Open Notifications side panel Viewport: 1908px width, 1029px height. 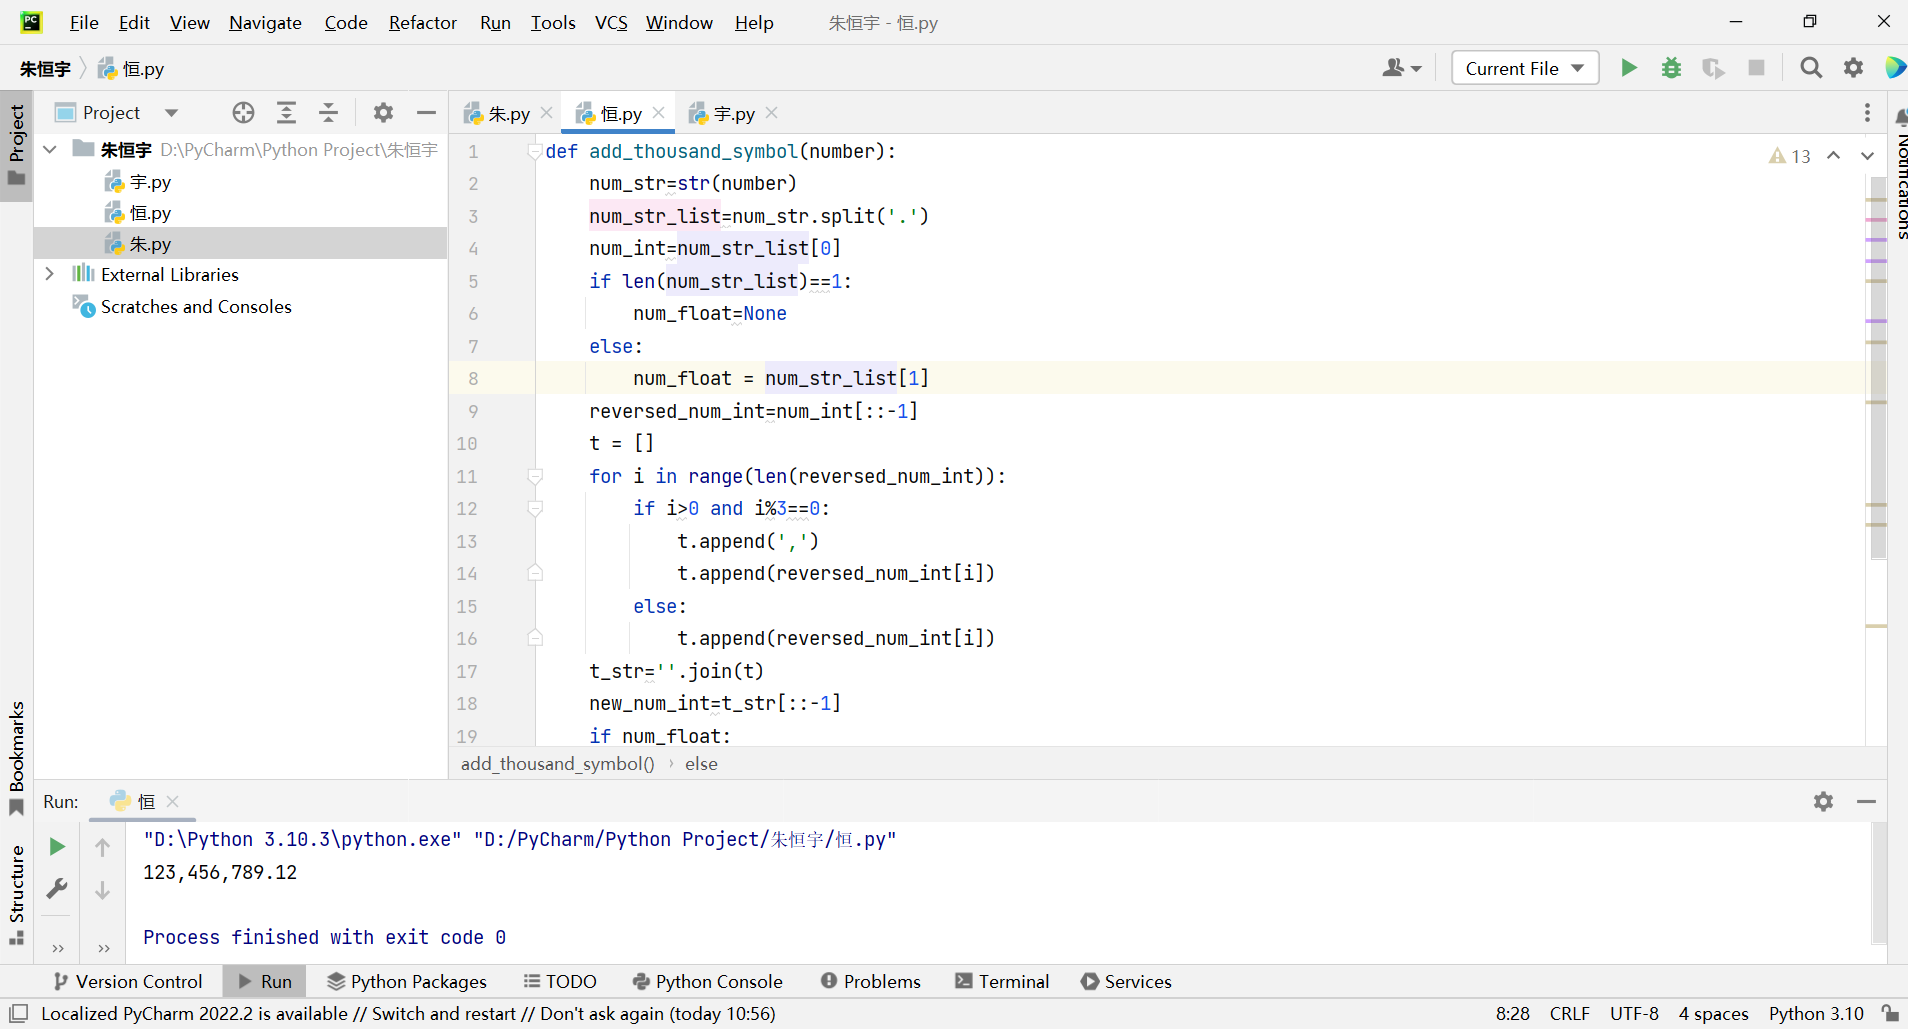tap(1899, 175)
